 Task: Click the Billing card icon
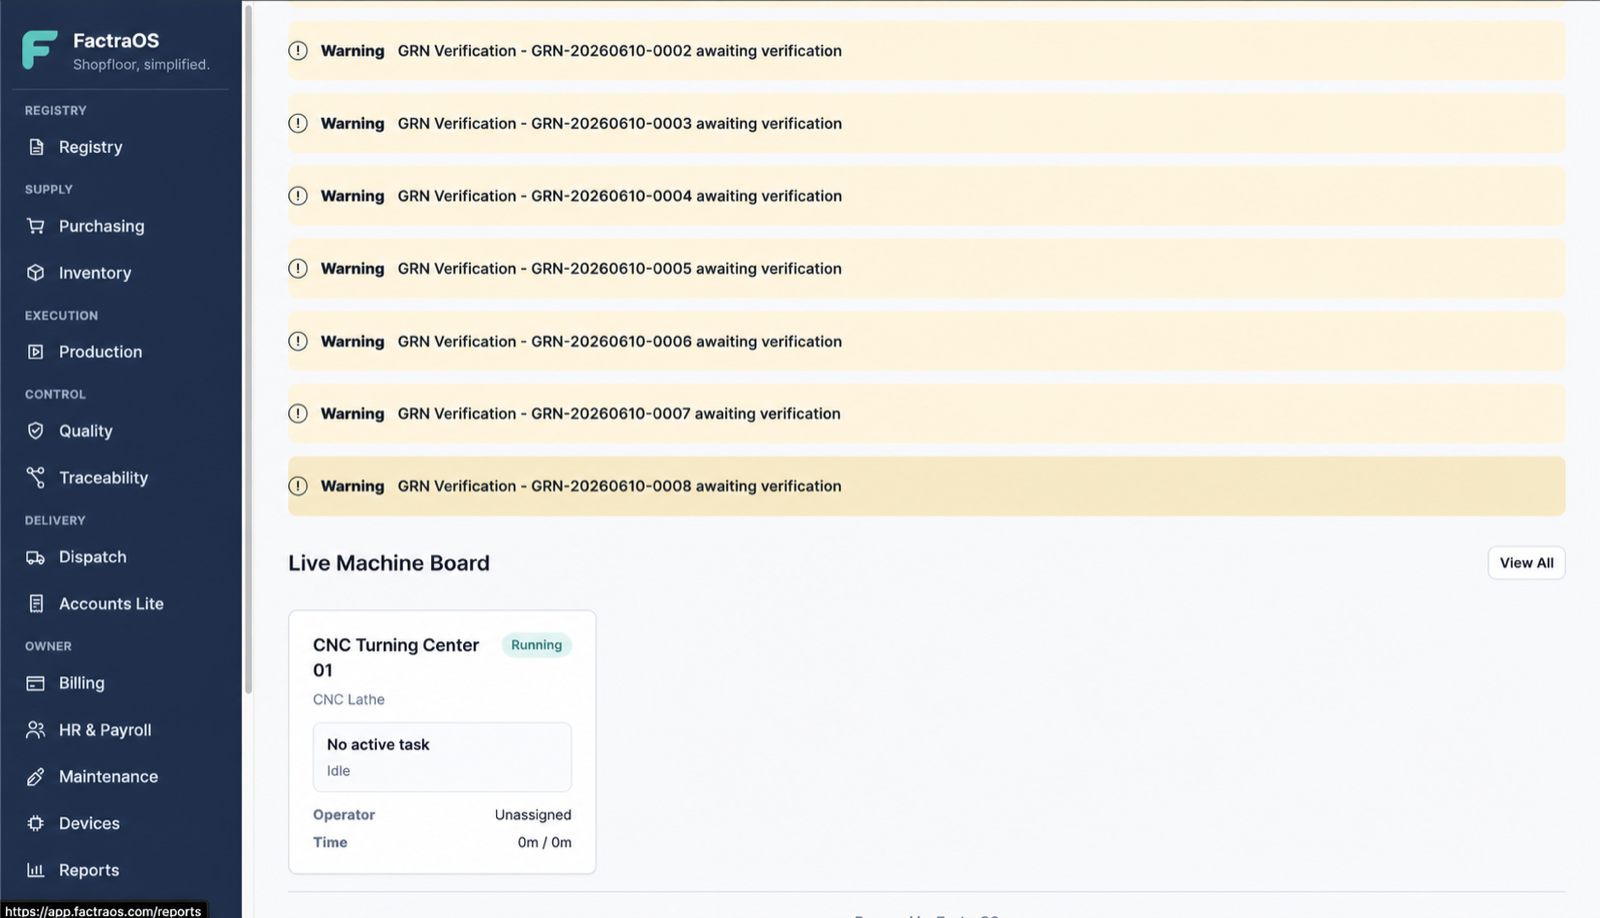click(36, 683)
